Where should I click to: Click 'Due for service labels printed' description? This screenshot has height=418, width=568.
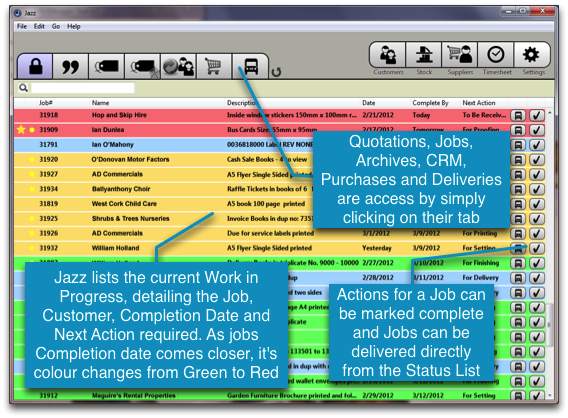[x=270, y=233]
